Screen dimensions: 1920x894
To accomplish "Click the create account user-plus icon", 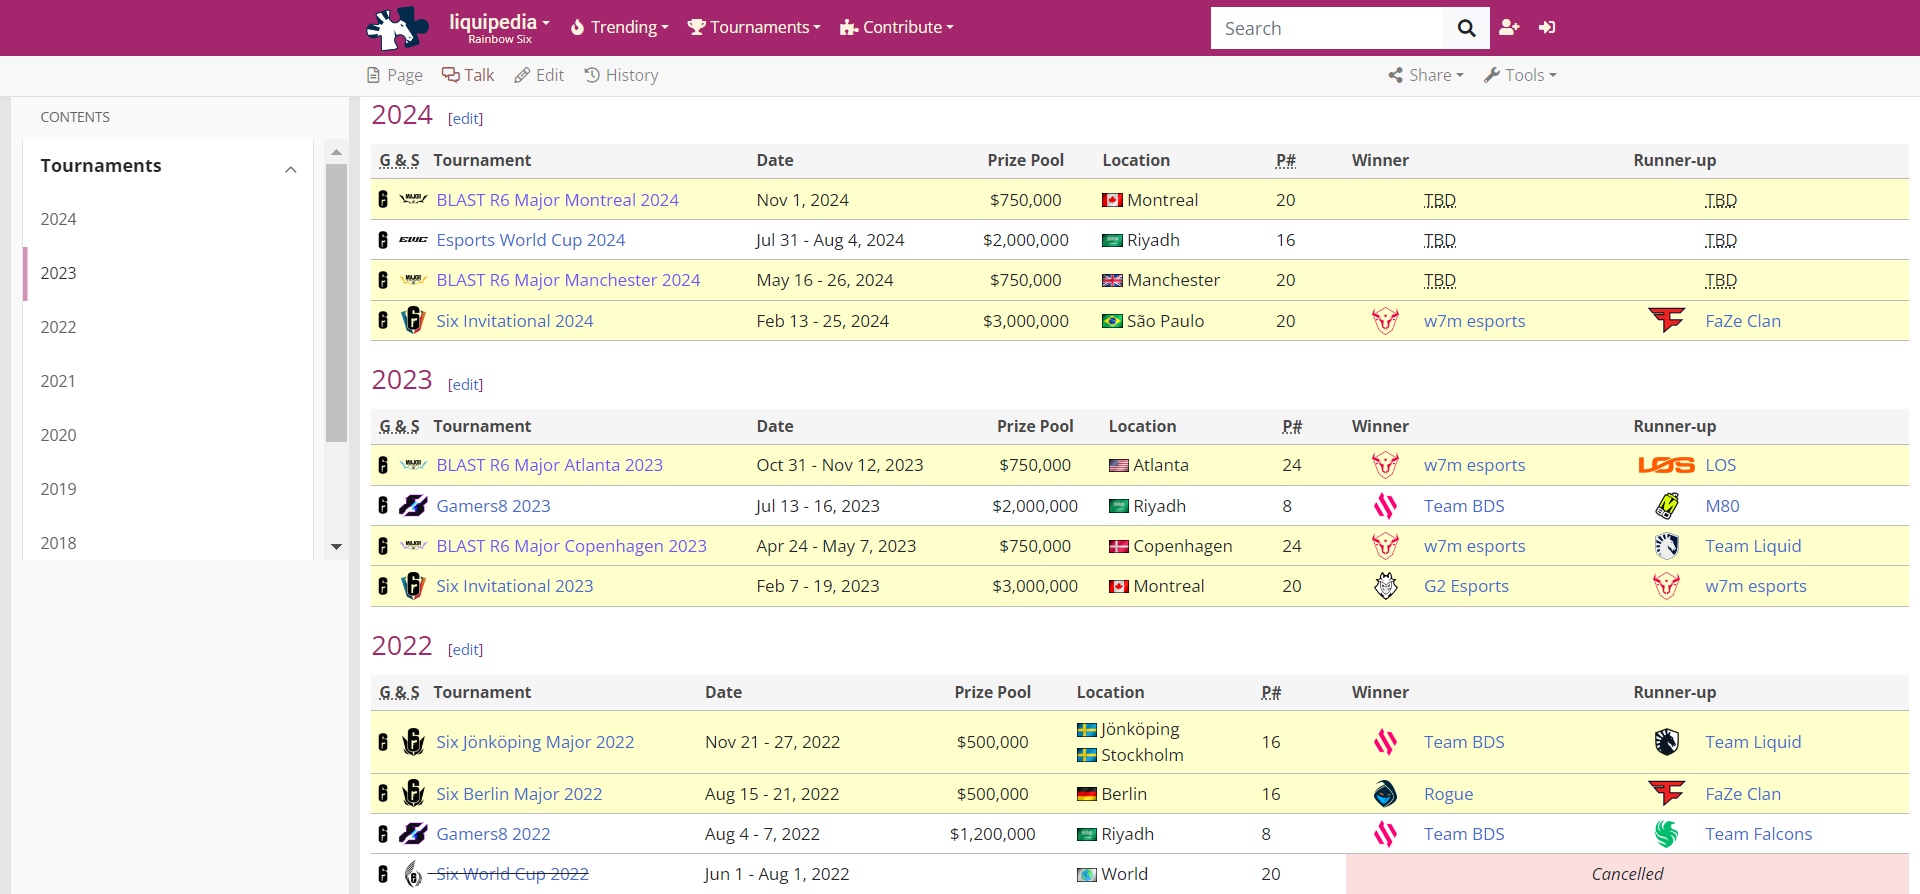I will (x=1509, y=28).
